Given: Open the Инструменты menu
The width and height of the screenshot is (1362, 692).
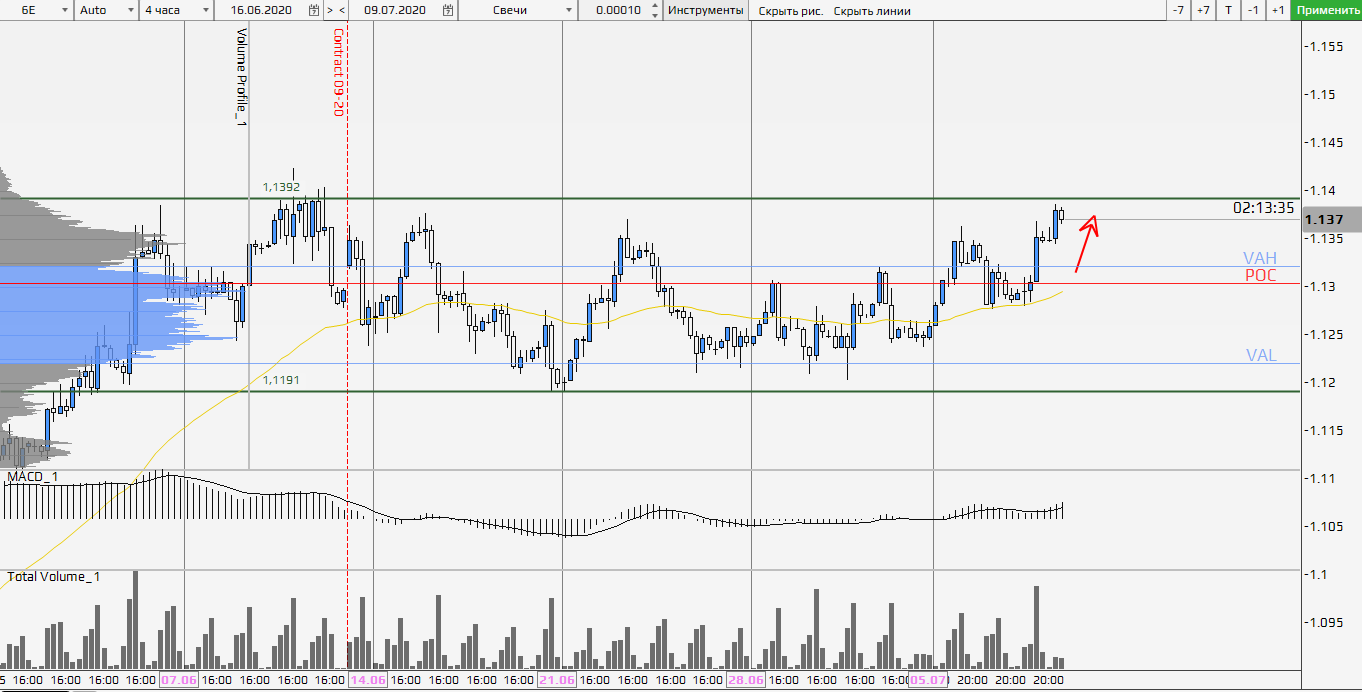Looking at the screenshot, I should coord(706,10).
